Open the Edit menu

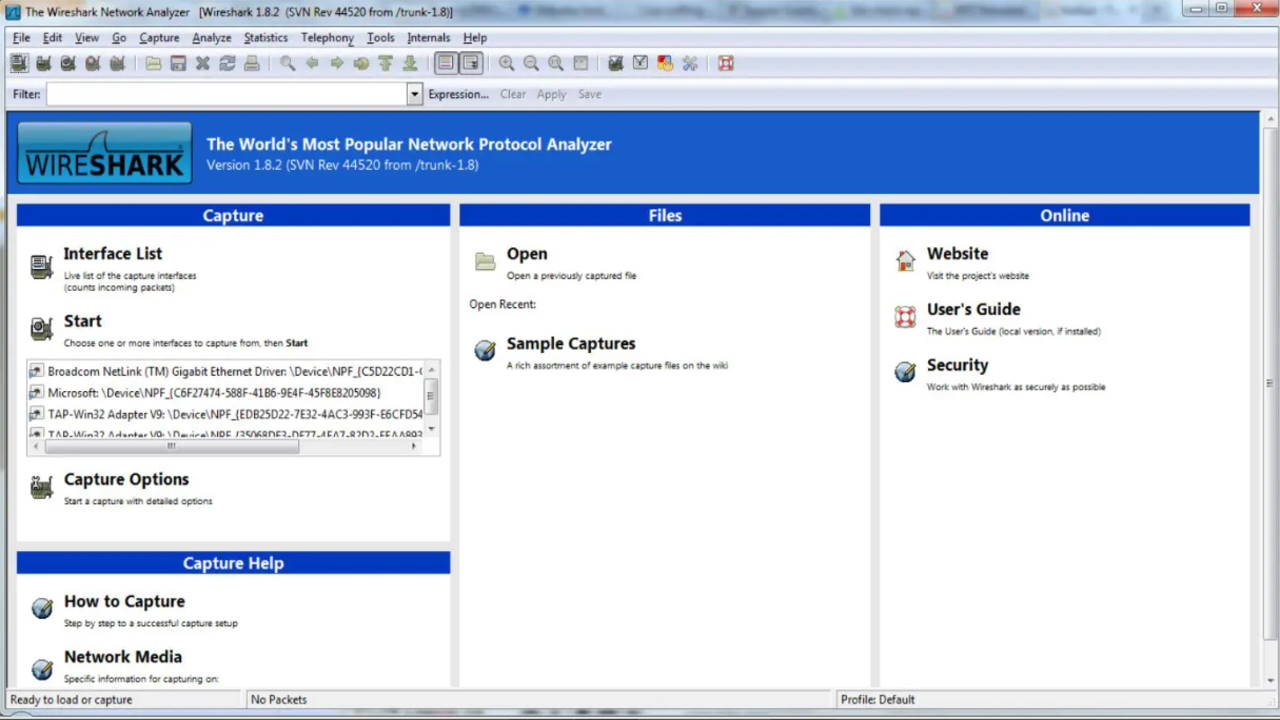click(x=52, y=37)
